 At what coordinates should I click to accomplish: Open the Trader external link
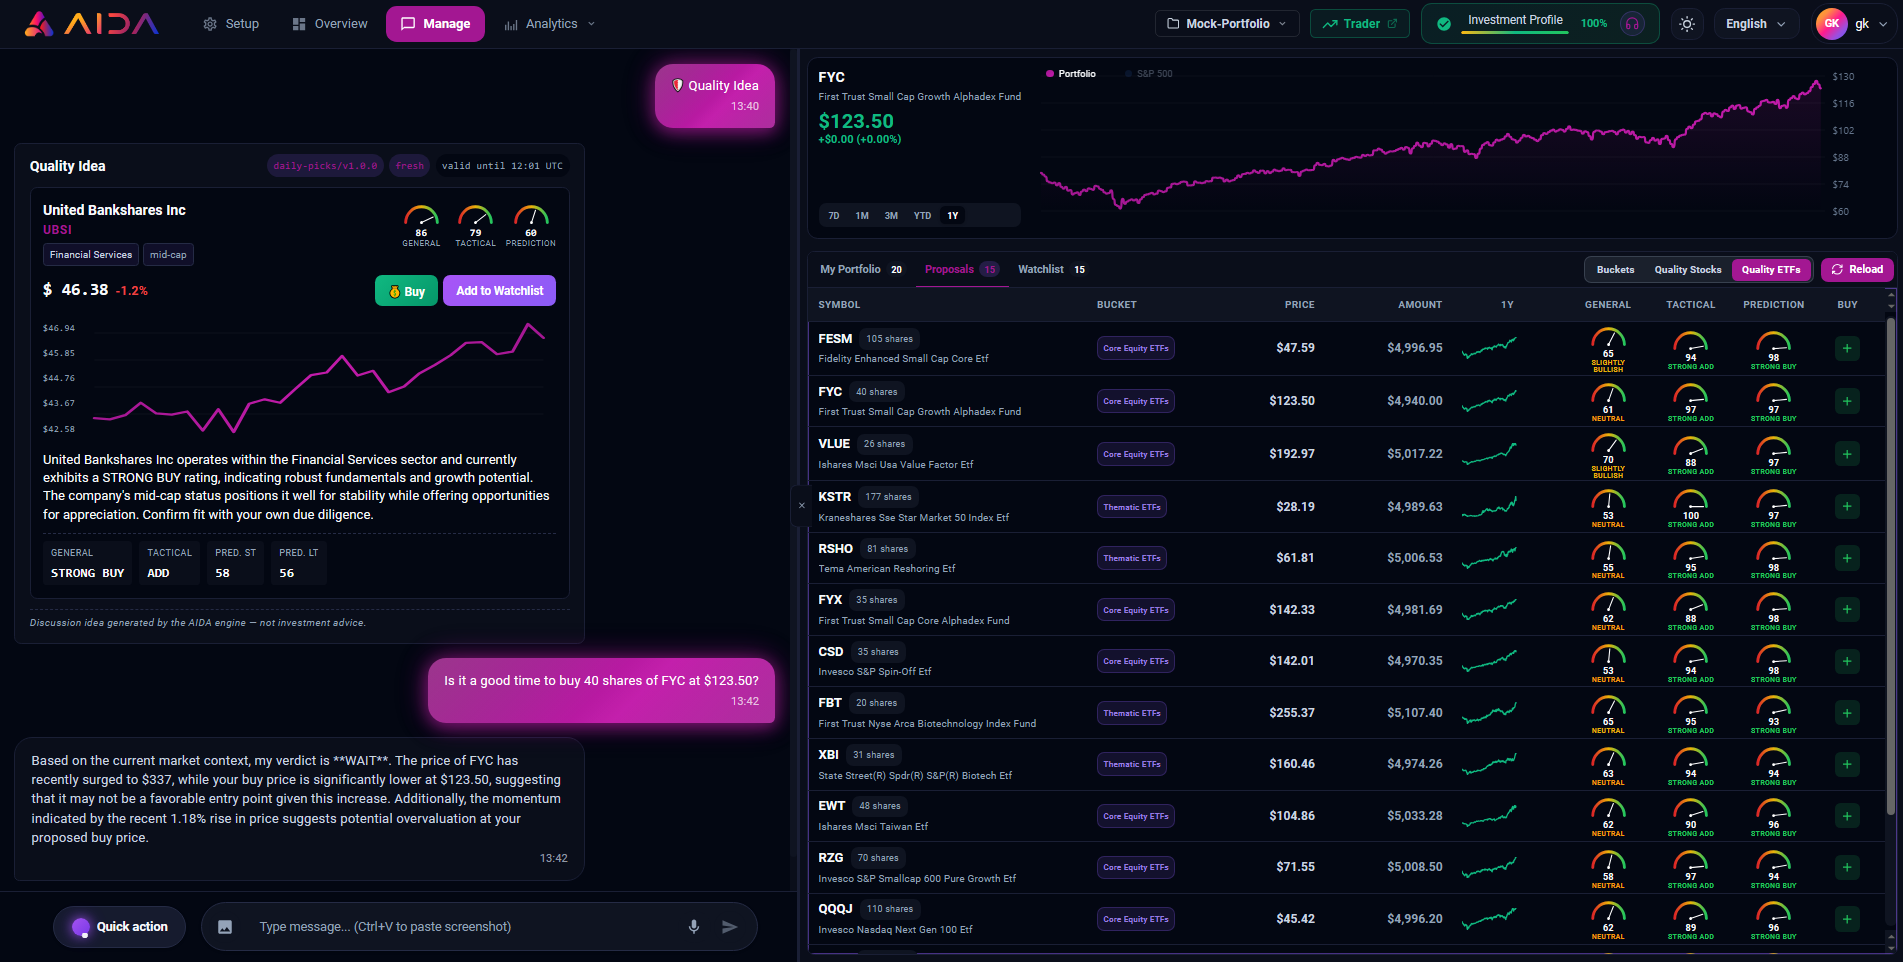coord(1360,24)
